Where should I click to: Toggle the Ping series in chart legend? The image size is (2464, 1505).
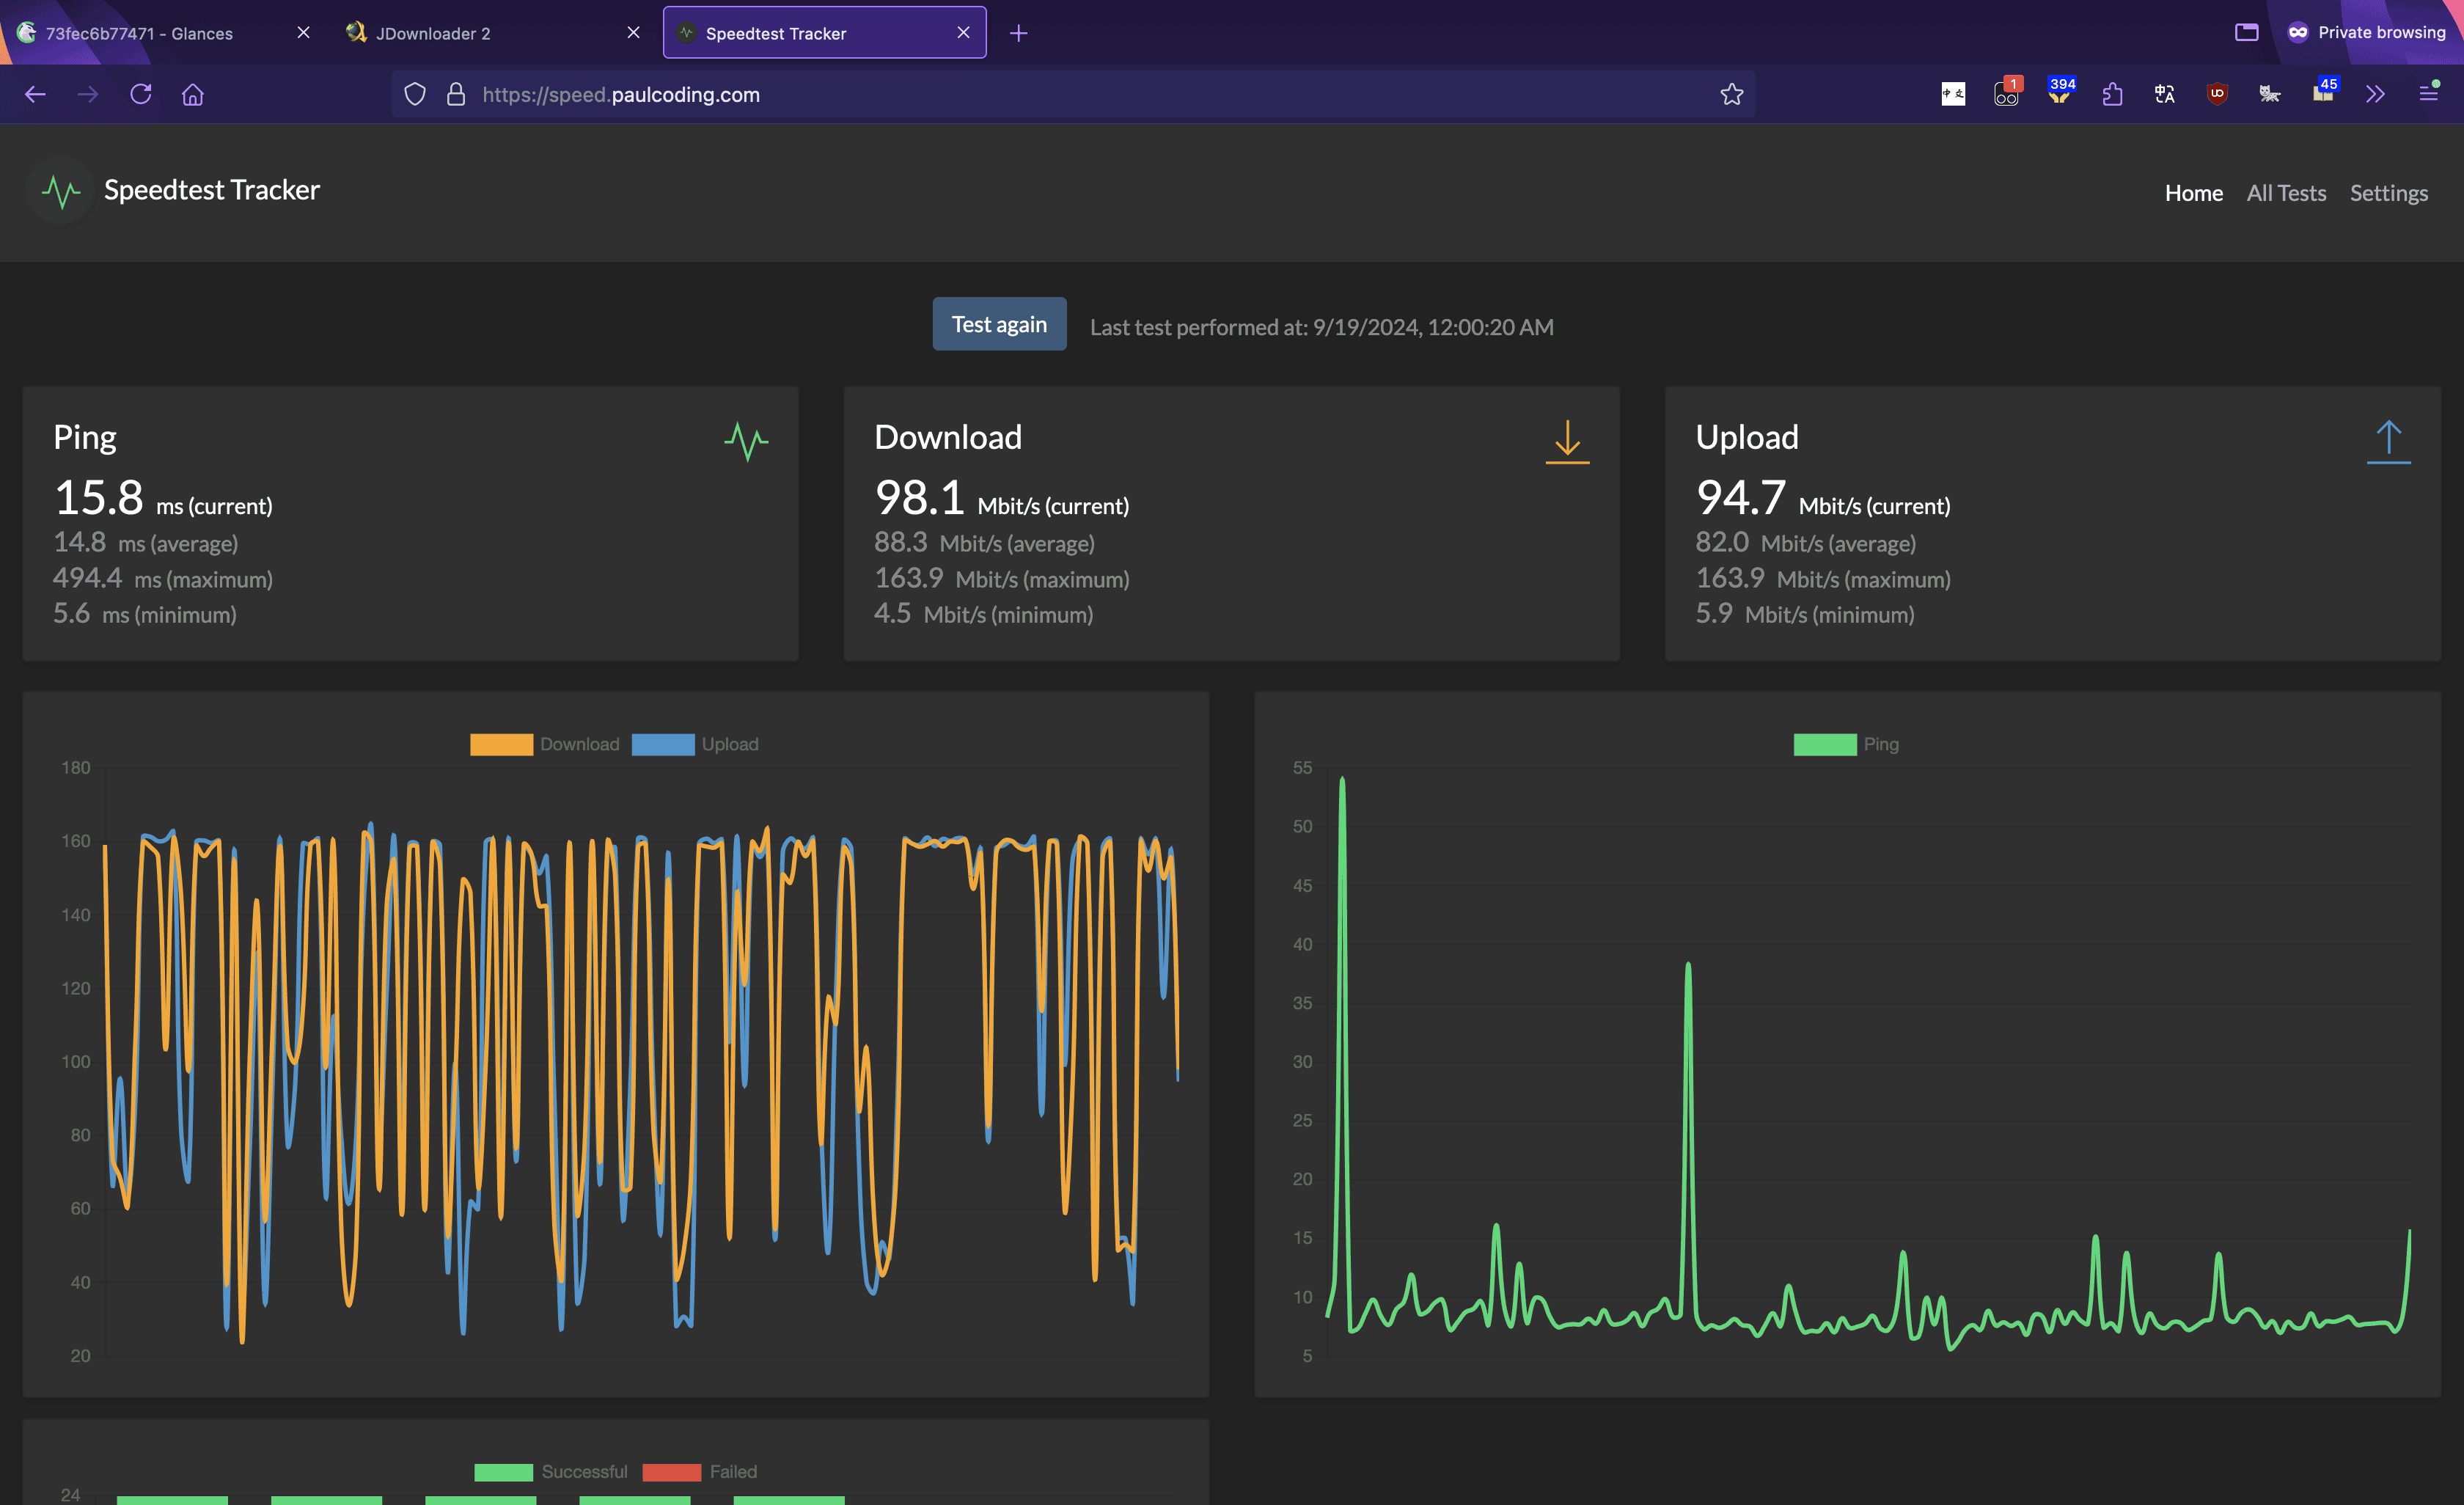tap(1846, 744)
